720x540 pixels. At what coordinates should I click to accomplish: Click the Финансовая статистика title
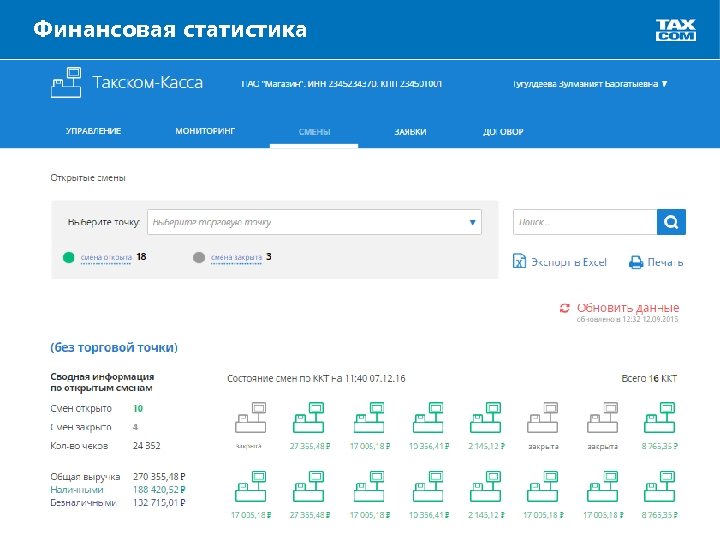pos(170,29)
